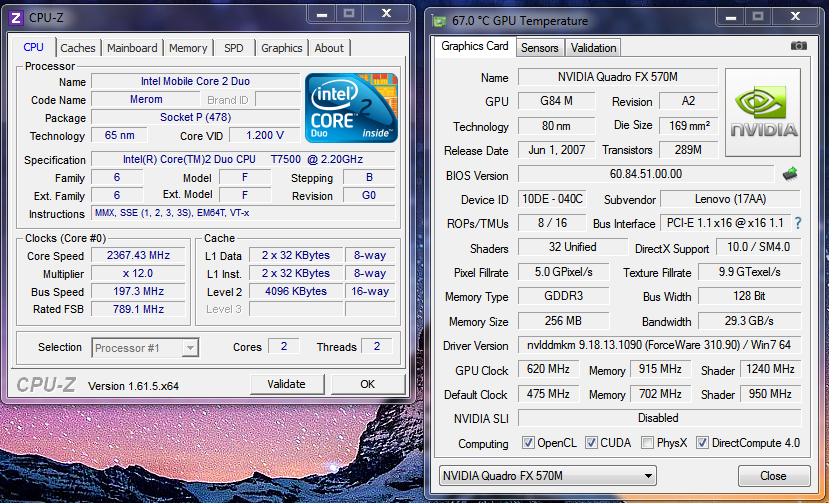The width and height of the screenshot is (829, 503).
Task: Click the Close button in GPU-Z
Action: point(773,475)
